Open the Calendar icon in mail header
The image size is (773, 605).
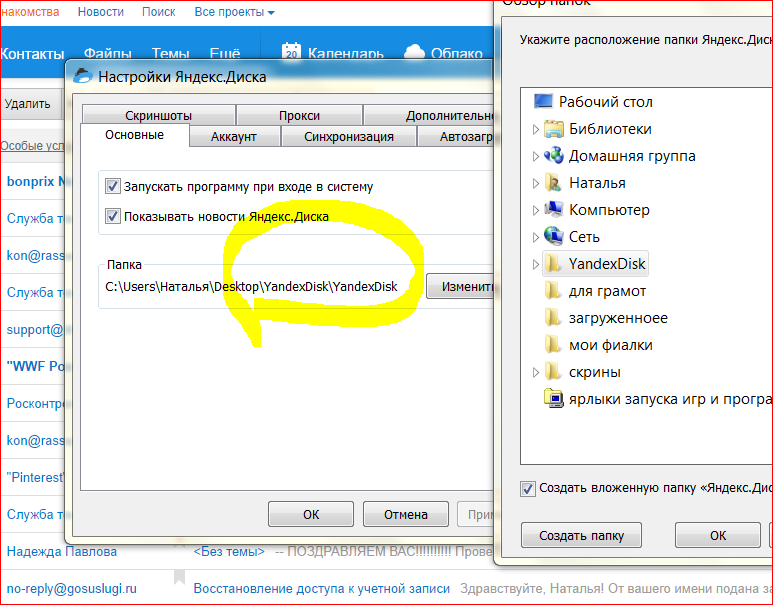[x=291, y=51]
